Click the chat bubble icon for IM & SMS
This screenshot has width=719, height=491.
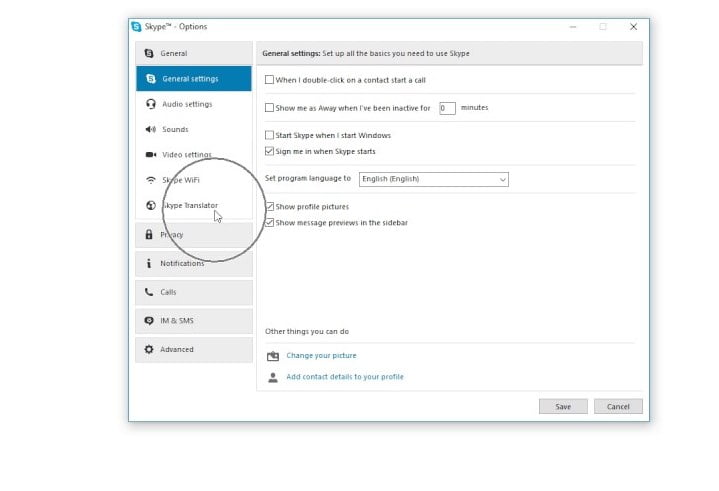[x=149, y=320]
